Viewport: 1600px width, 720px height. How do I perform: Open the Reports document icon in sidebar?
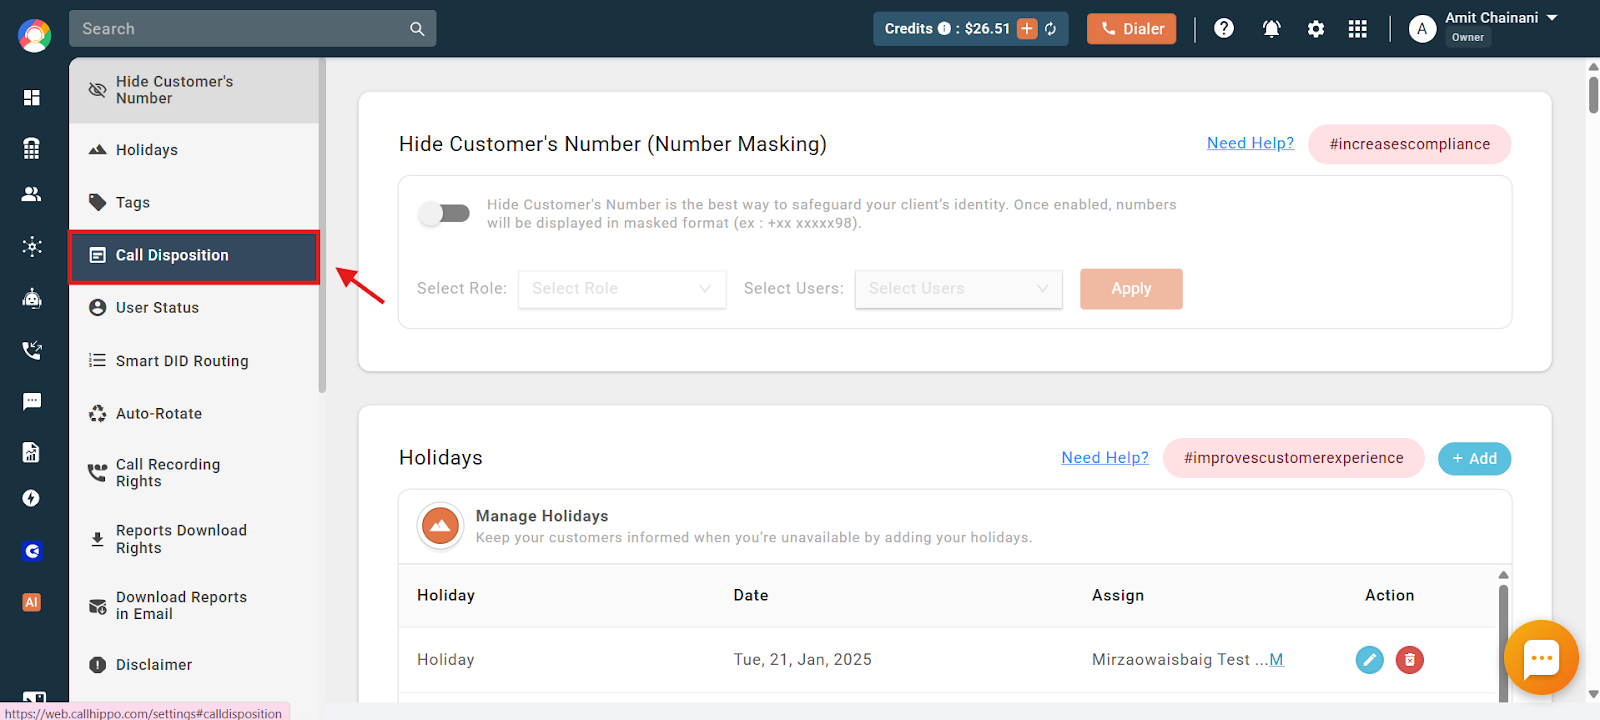[x=32, y=452]
